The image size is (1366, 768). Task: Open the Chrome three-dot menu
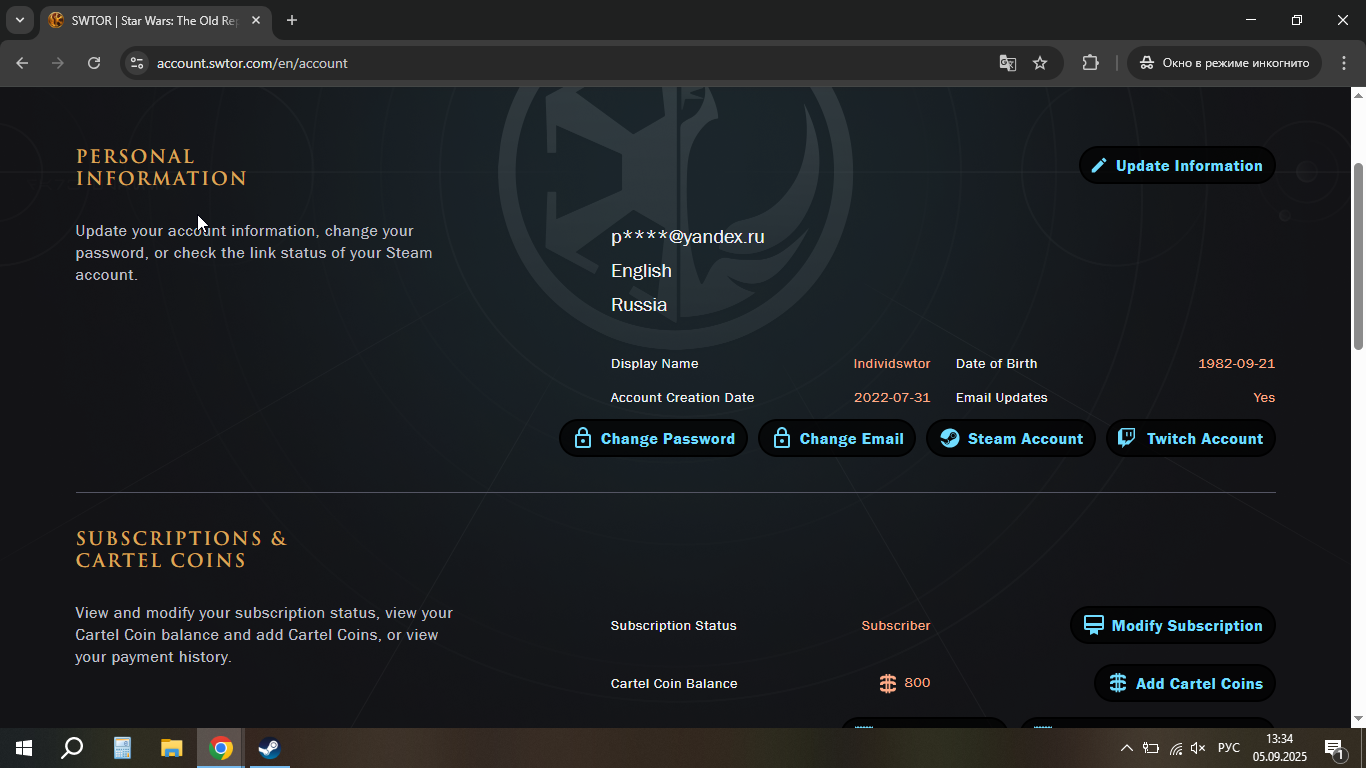click(x=1344, y=63)
